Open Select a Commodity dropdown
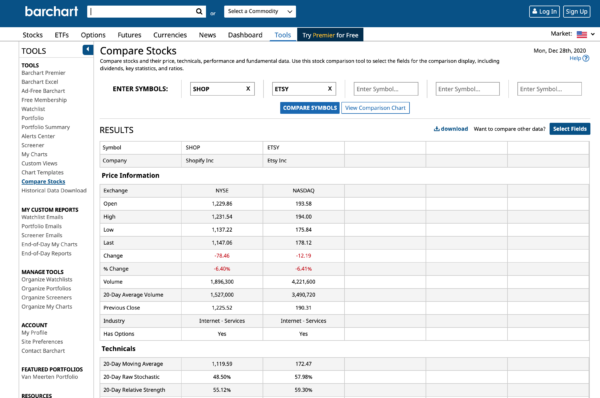Image resolution: width=600 pixels, height=398 pixels. click(x=260, y=11)
